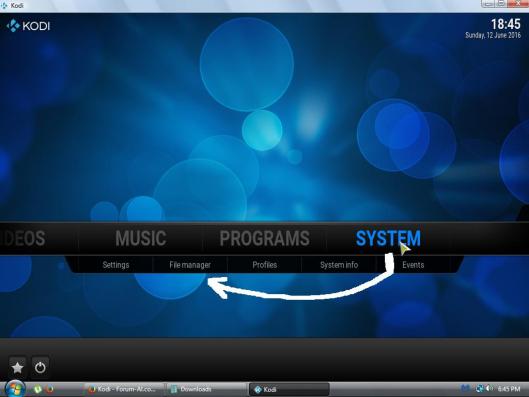Image resolution: width=529 pixels, height=397 pixels.
Task: Go to the partially visible VIDEOS item
Action: pos(23,238)
